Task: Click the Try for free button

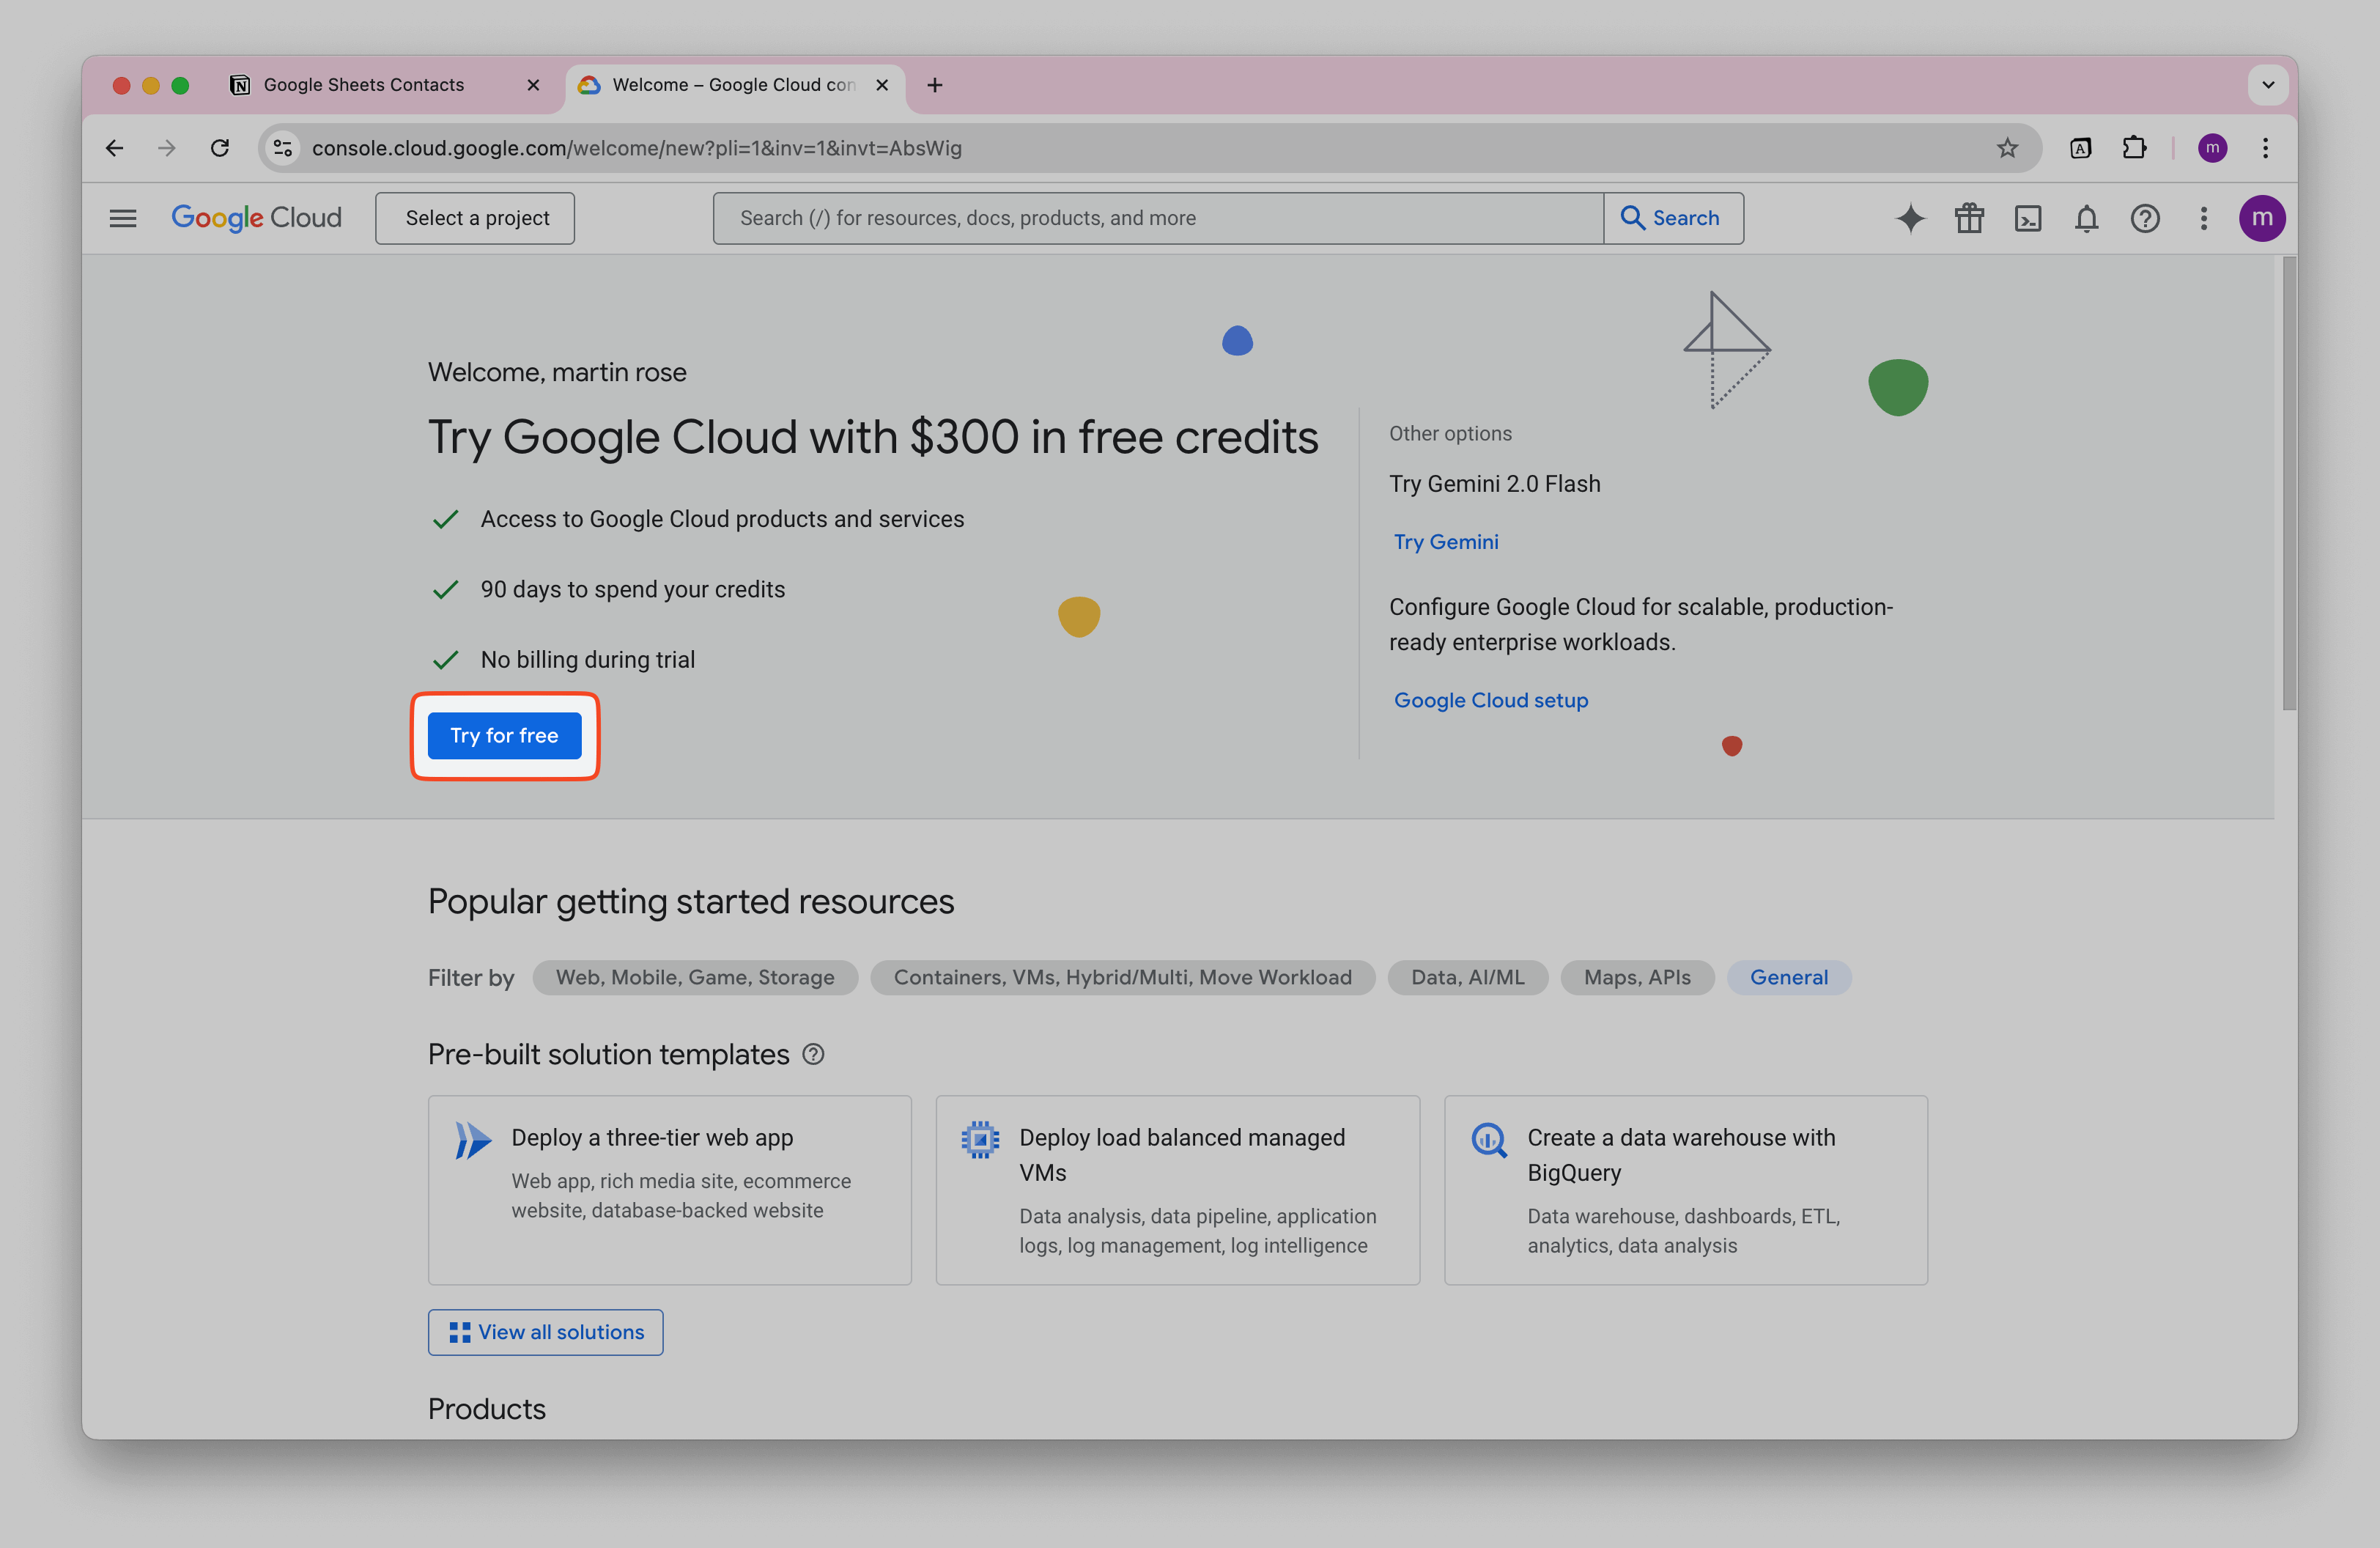Action: (504, 735)
